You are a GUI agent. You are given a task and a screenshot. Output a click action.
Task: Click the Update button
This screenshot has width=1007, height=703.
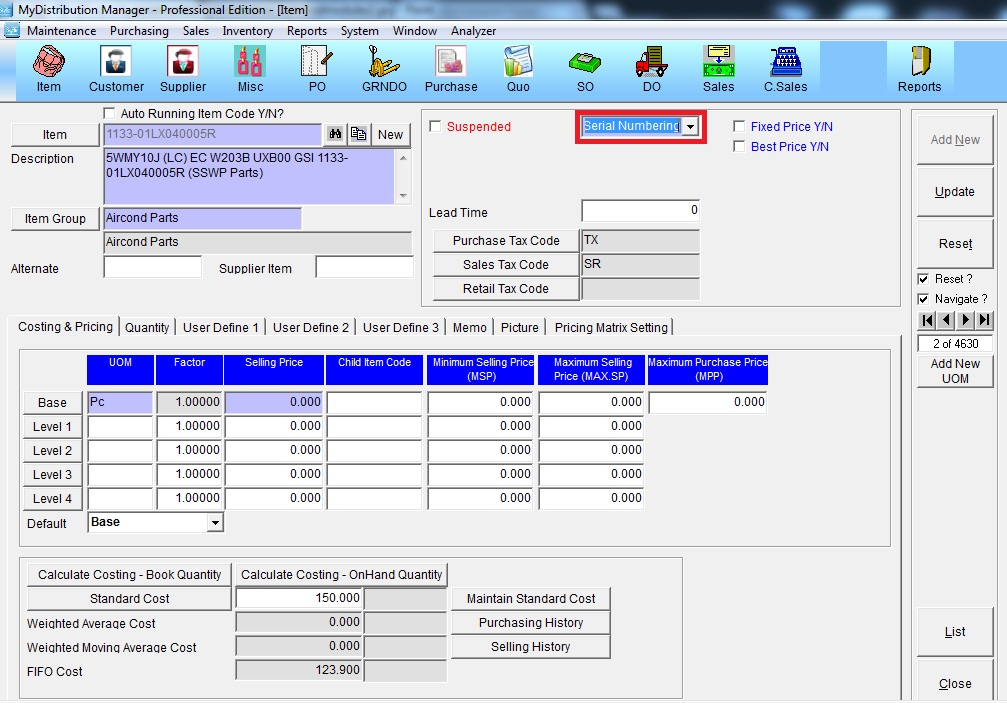coord(954,192)
